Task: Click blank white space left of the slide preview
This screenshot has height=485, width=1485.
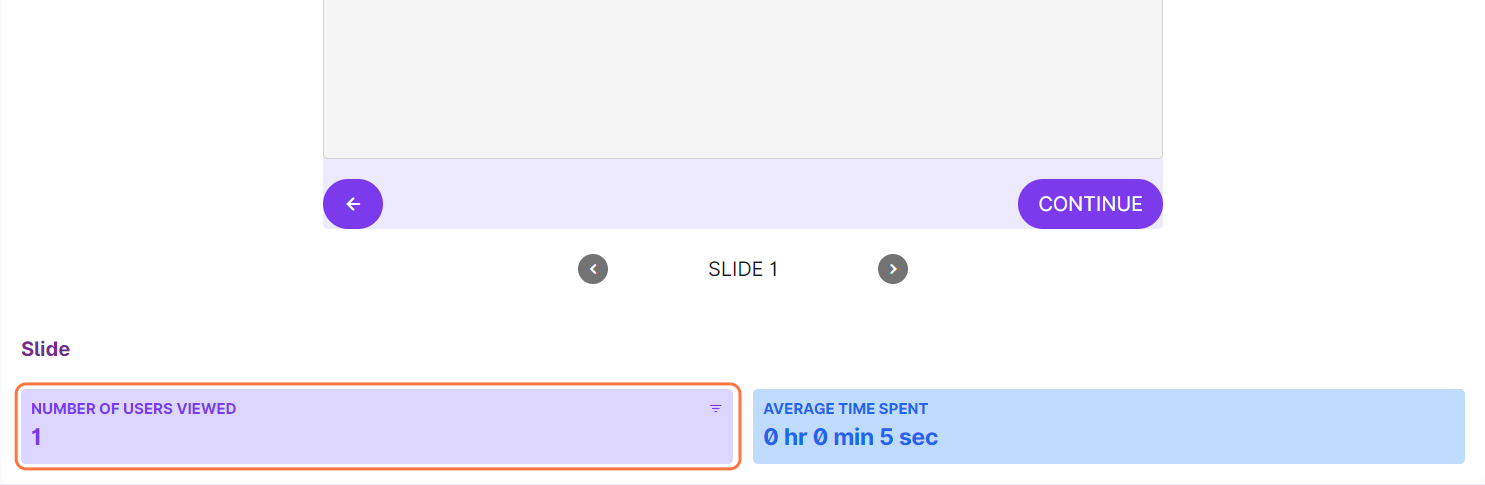Action: [x=160, y=120]
